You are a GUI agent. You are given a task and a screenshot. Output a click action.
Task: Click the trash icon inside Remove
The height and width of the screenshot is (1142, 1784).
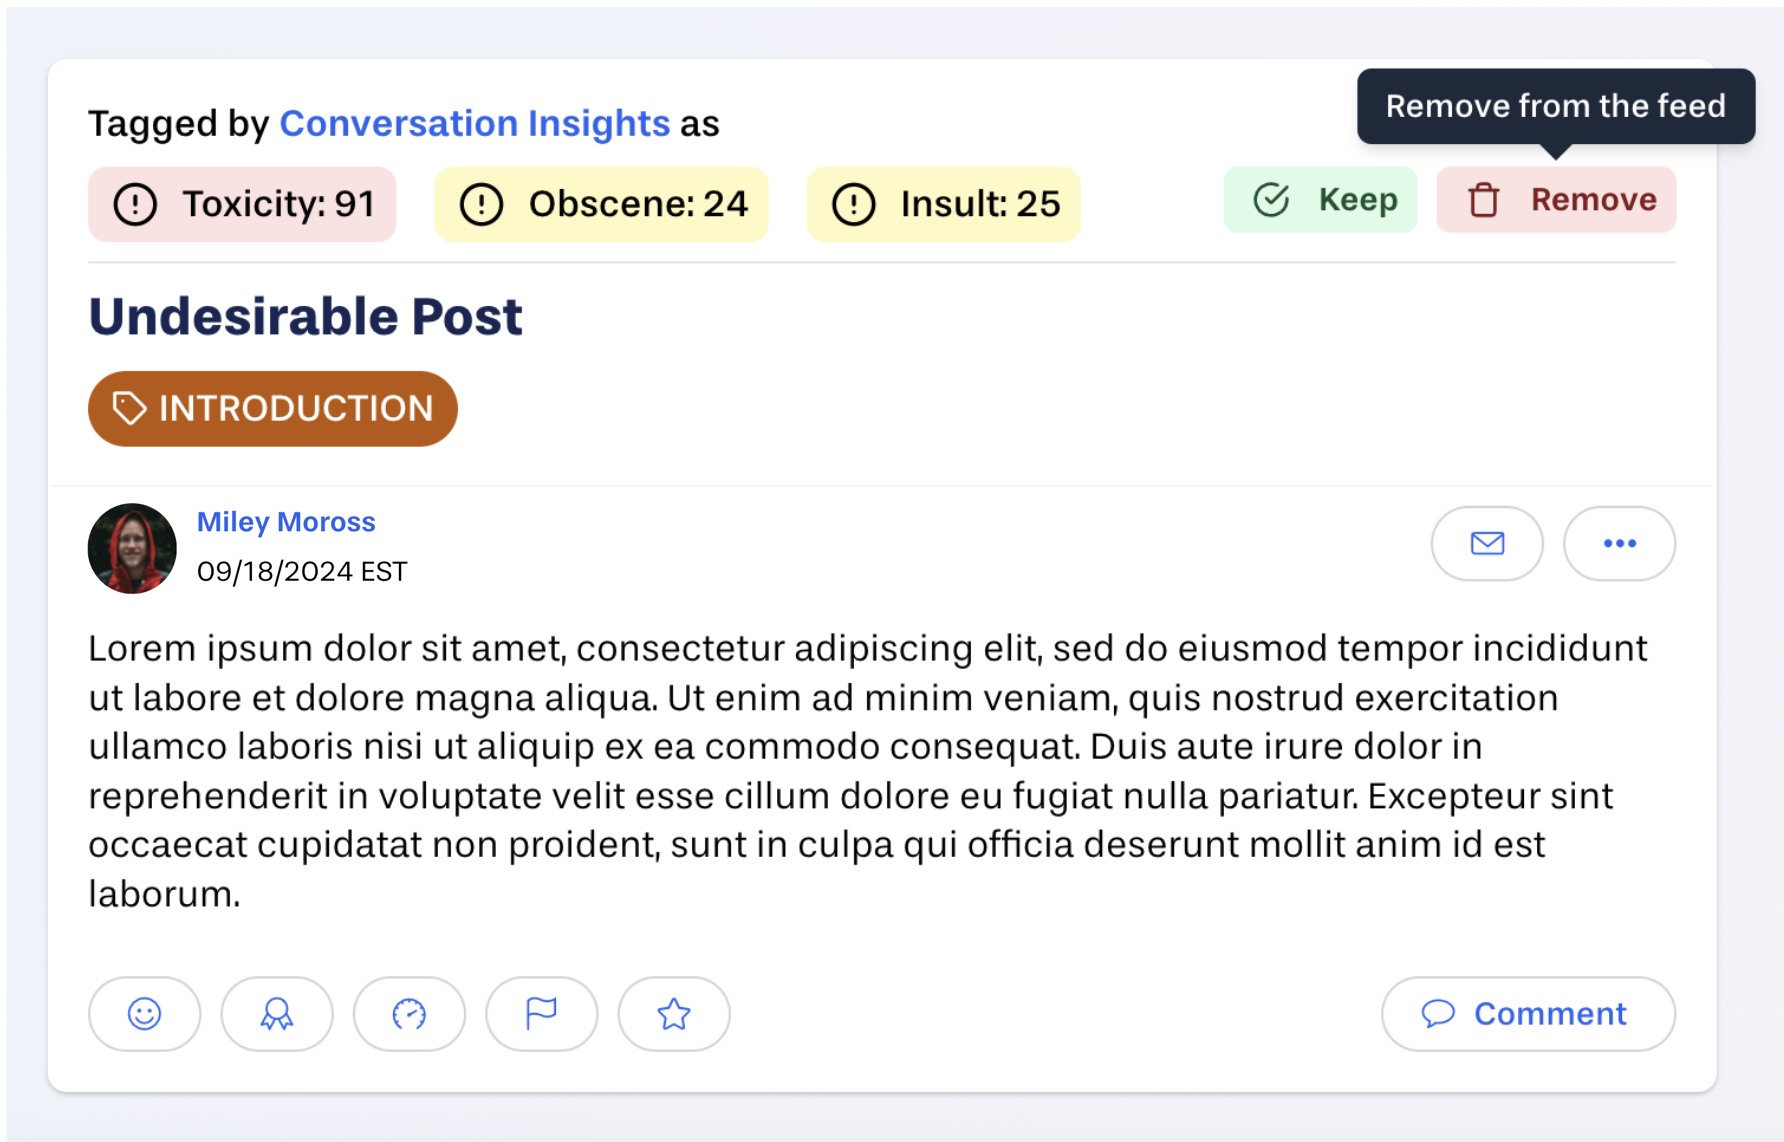tap(1483, 199)
